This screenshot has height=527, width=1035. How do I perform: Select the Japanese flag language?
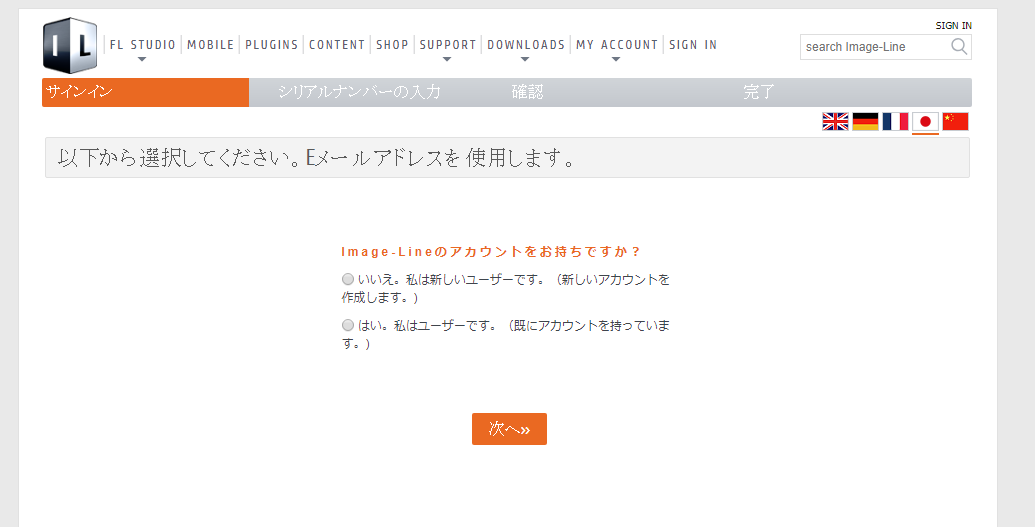point(925,122)
